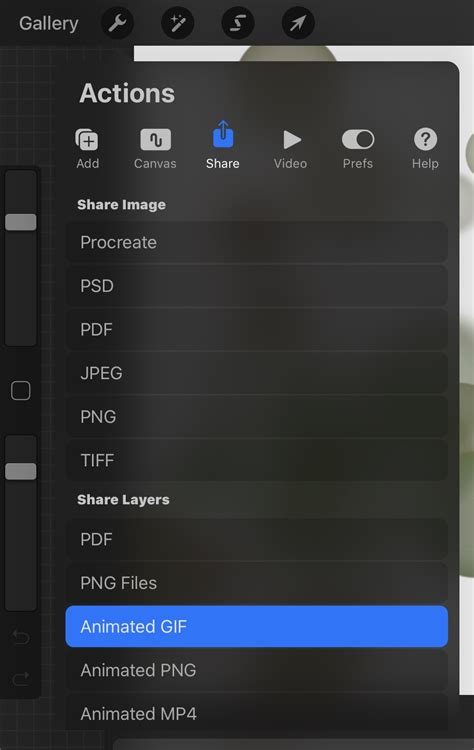Export layers as Animated GIF
The width and height of the screenshot is (474, 750).
tap(256, 627)
